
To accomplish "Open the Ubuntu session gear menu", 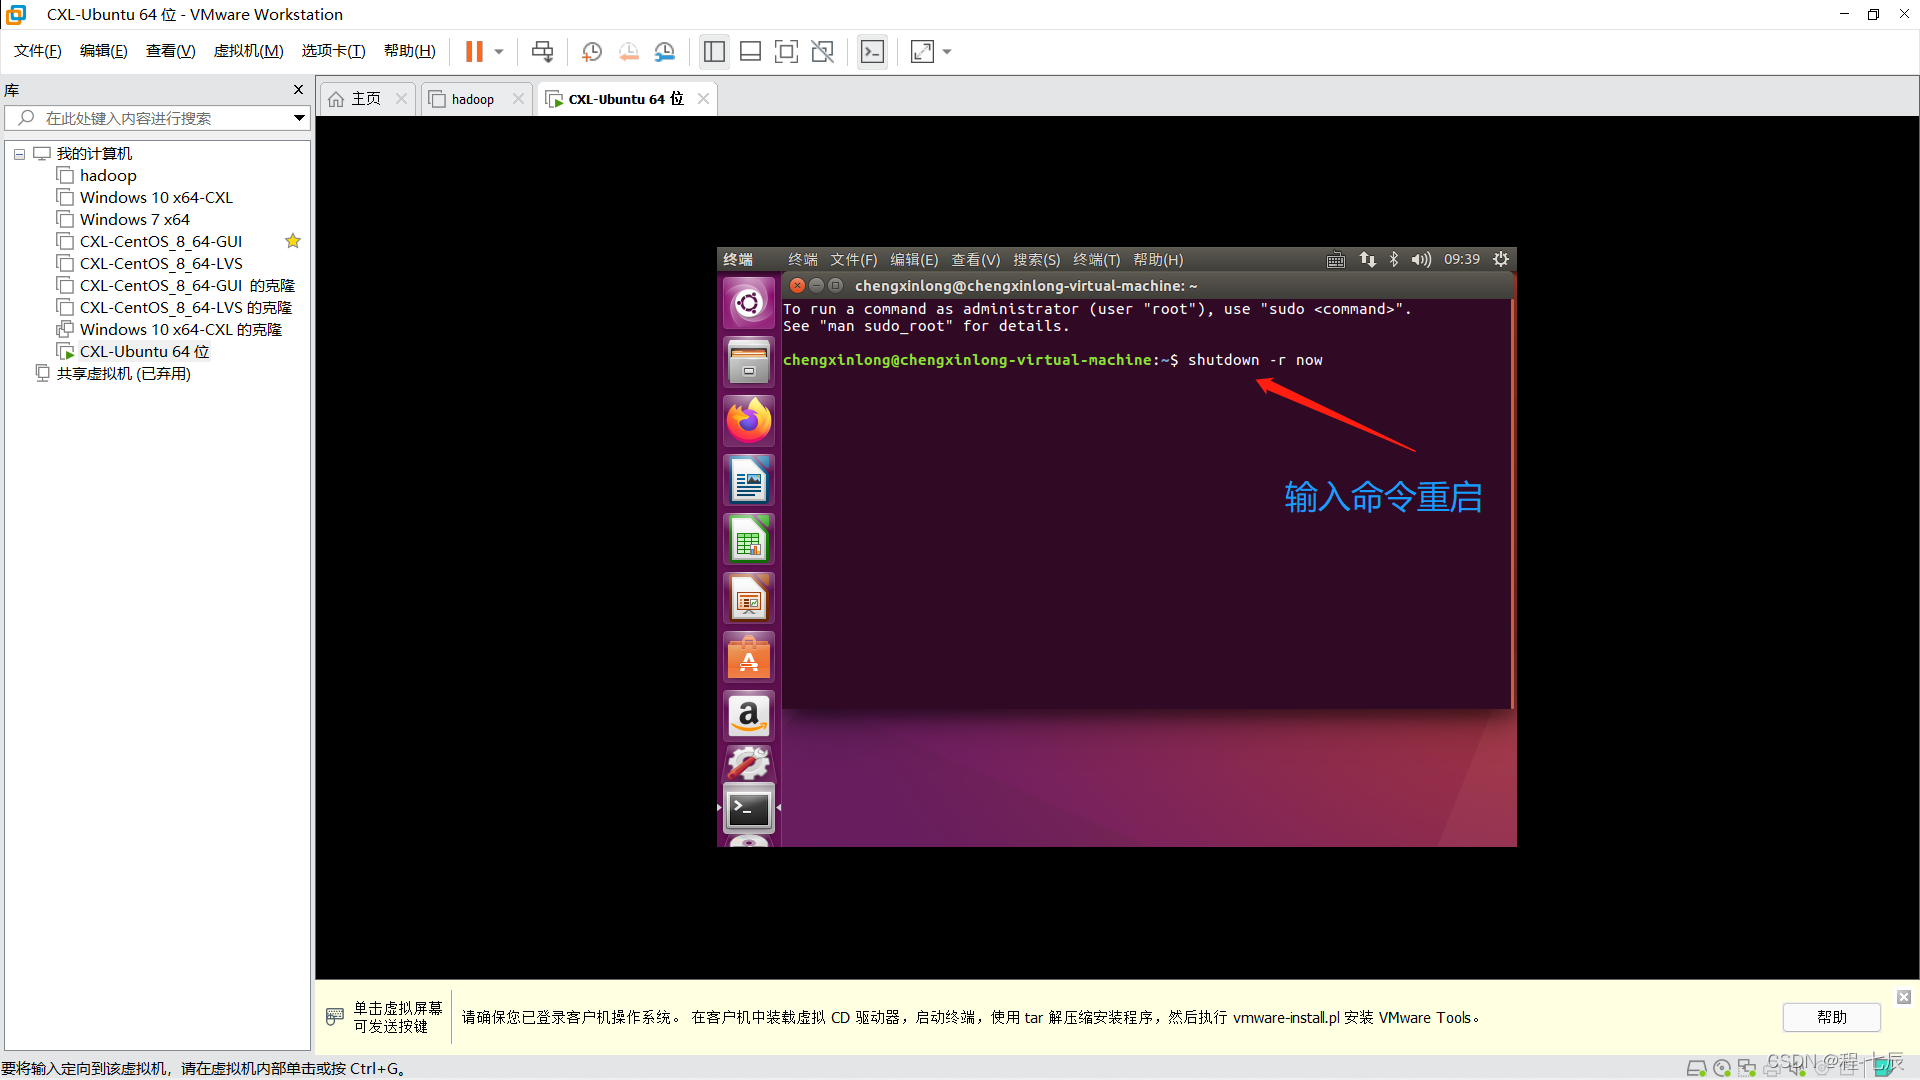I will (x=1500, y=259).
